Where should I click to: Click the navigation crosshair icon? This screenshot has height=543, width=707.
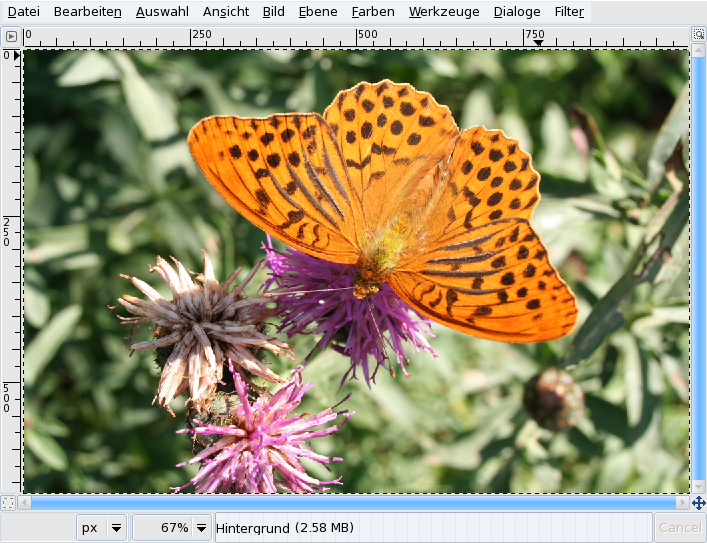[698, 503]
